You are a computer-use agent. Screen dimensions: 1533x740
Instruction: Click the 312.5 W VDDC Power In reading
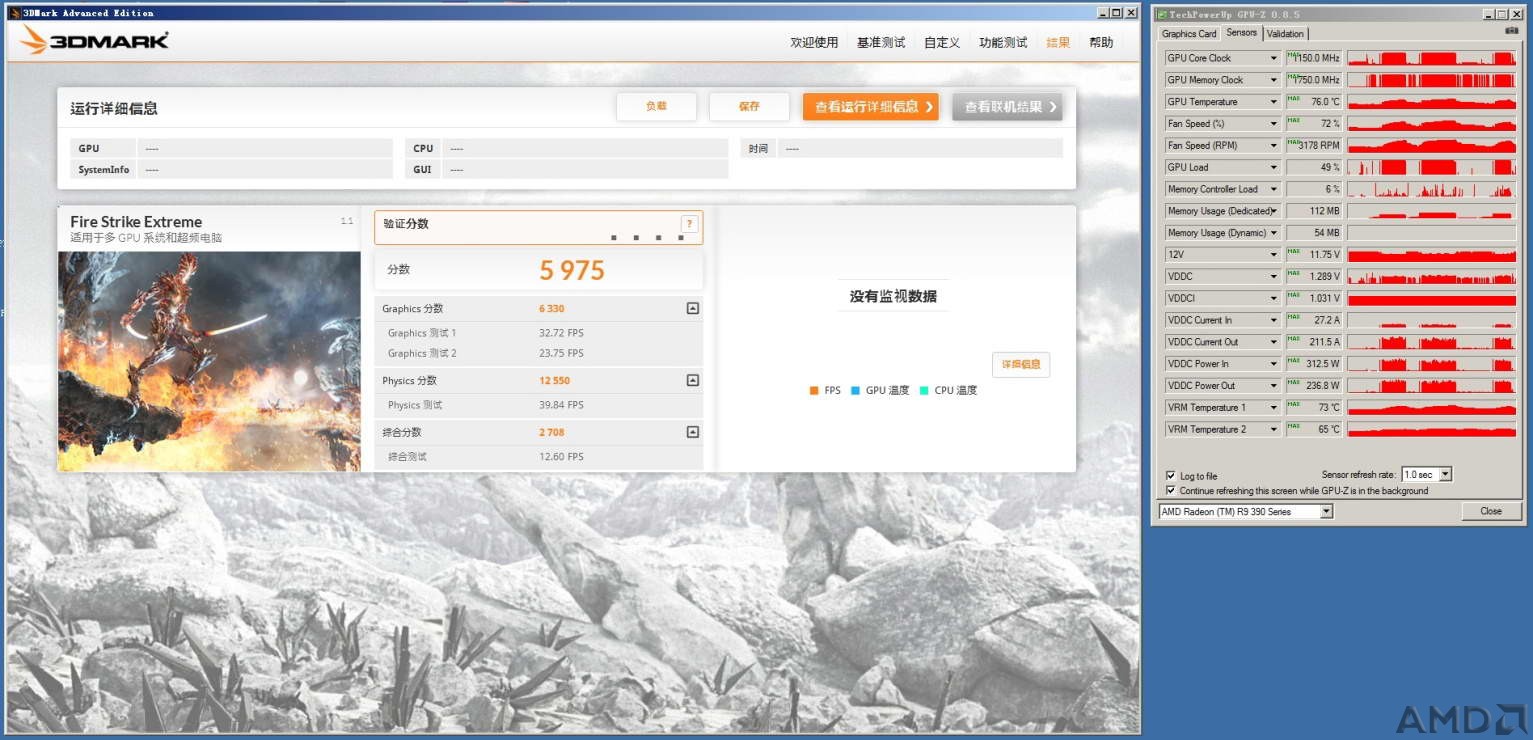click(x=1313, y=364)
